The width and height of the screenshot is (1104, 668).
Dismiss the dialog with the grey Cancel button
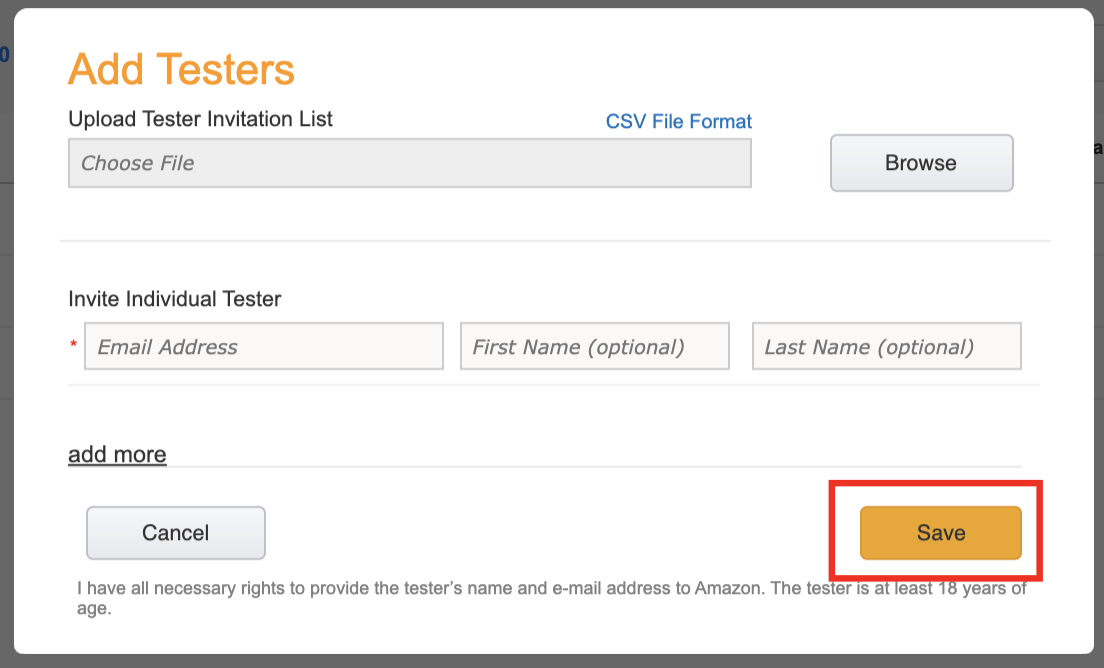pyautogui.click(x=176, y=533)
